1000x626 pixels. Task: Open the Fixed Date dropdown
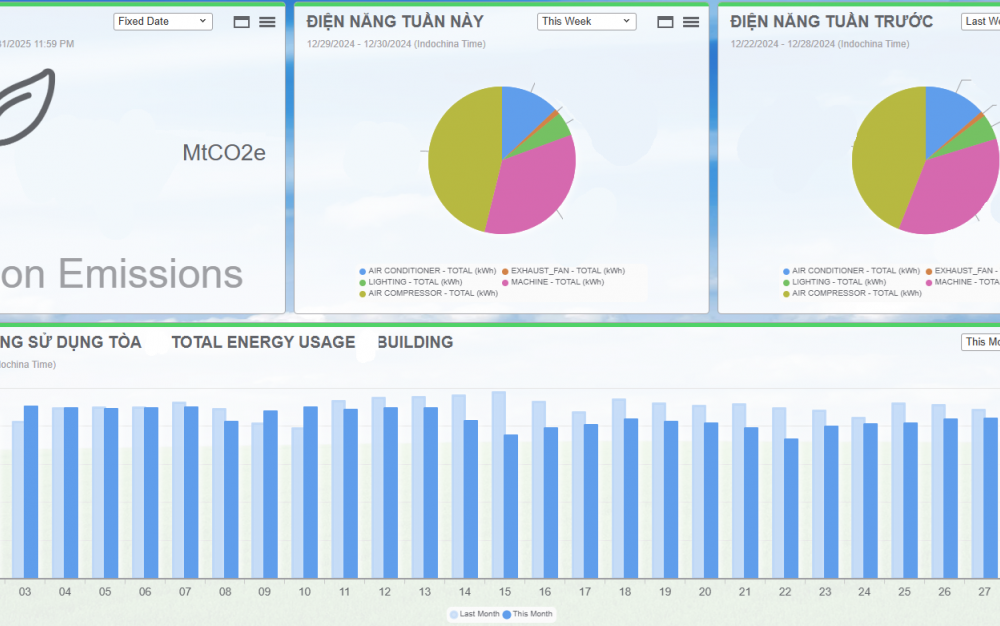[x=162, y=21]
